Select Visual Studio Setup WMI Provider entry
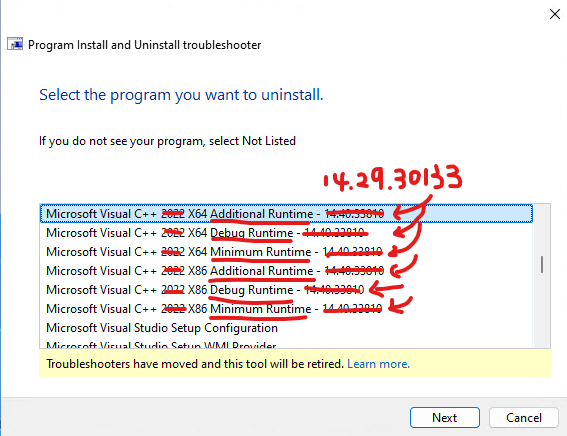This screenshot has height=436, width=567. pyautogui.click(x=286, y=343)
